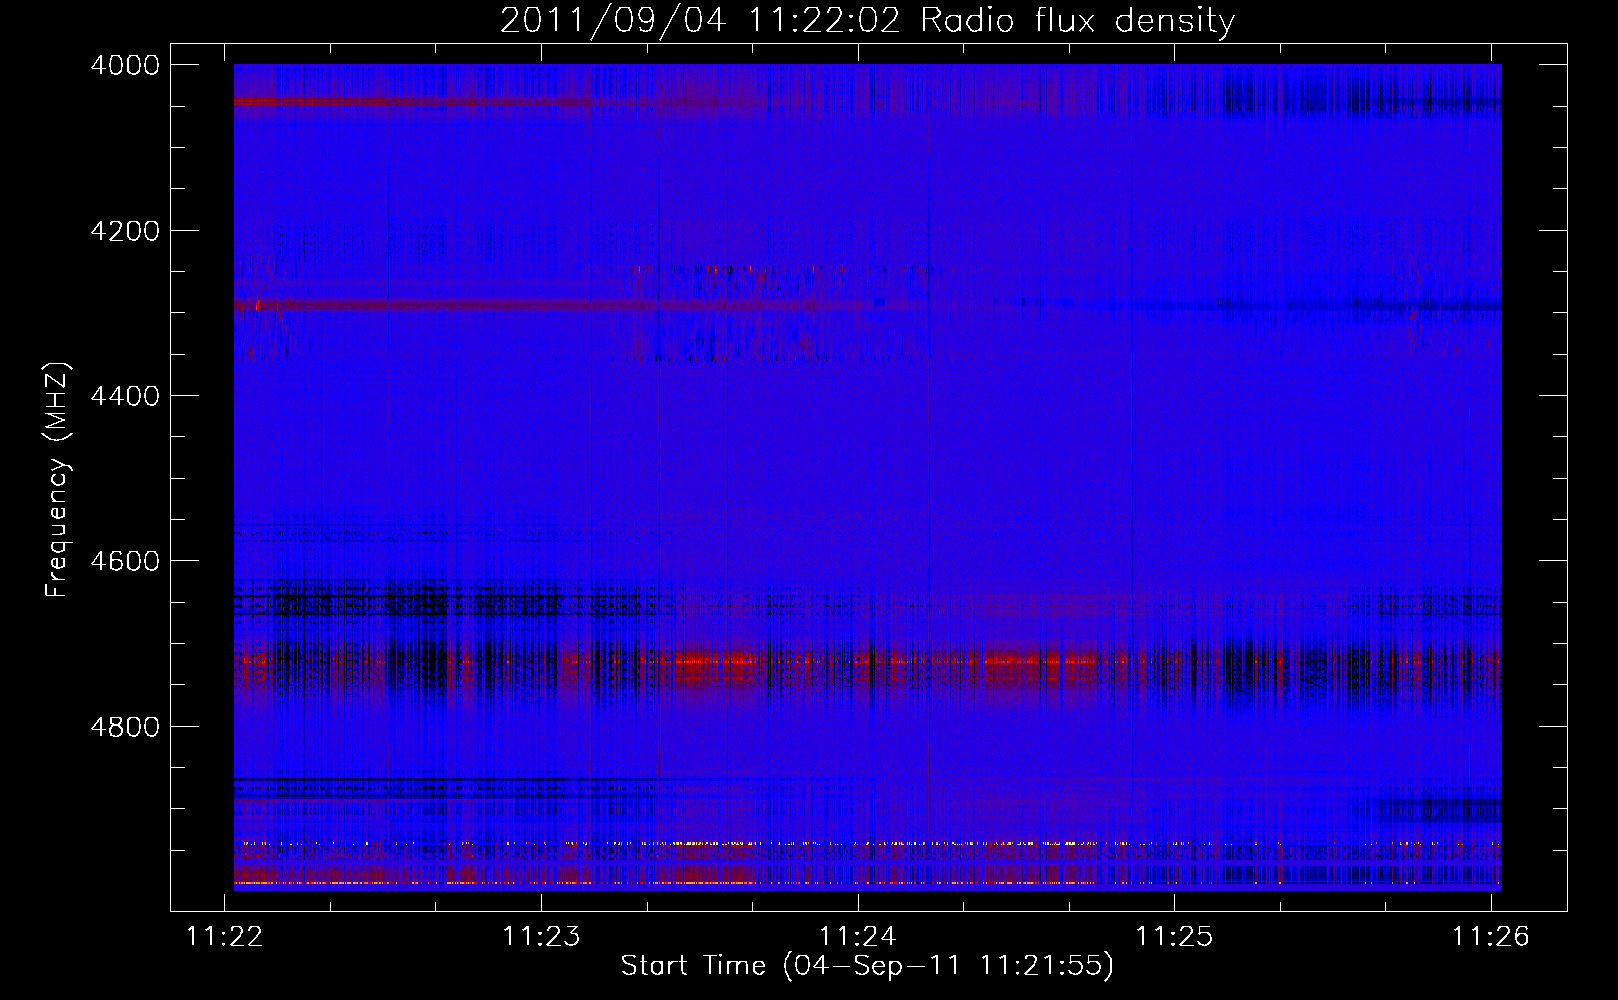This screenshot has height=1000, width=1618.
Task: Click the 11:26 time tick label
Action: [x=1491, y=936]
